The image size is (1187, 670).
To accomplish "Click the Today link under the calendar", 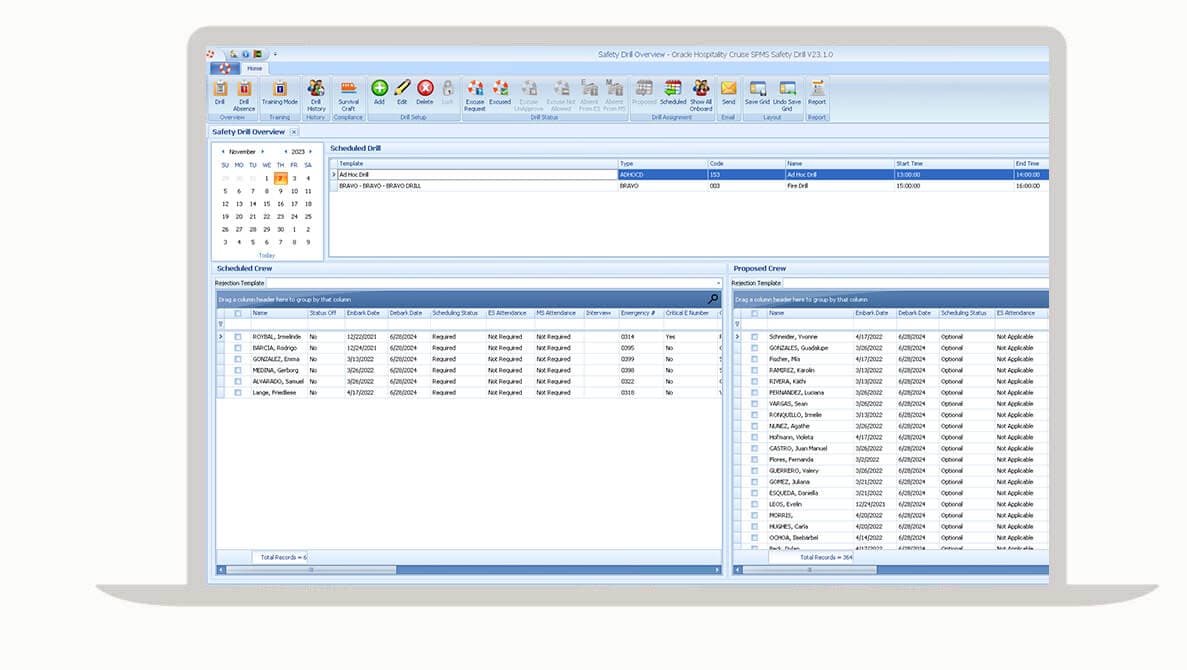I will tap(266, 255).
